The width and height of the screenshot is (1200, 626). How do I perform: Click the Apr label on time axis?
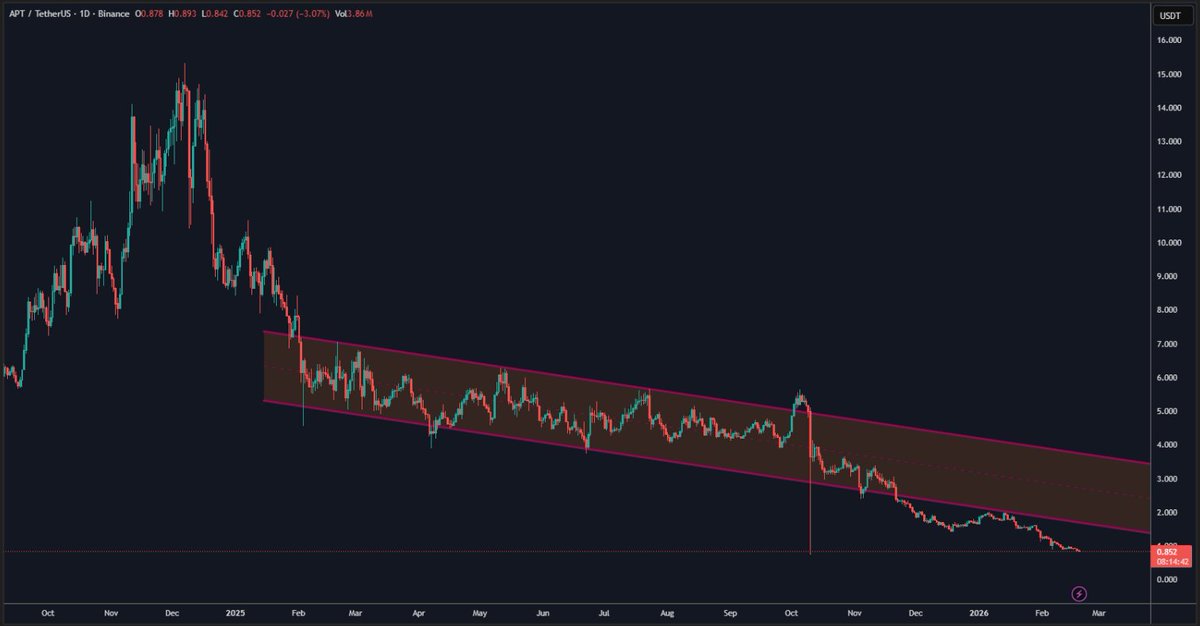(418, 611)
